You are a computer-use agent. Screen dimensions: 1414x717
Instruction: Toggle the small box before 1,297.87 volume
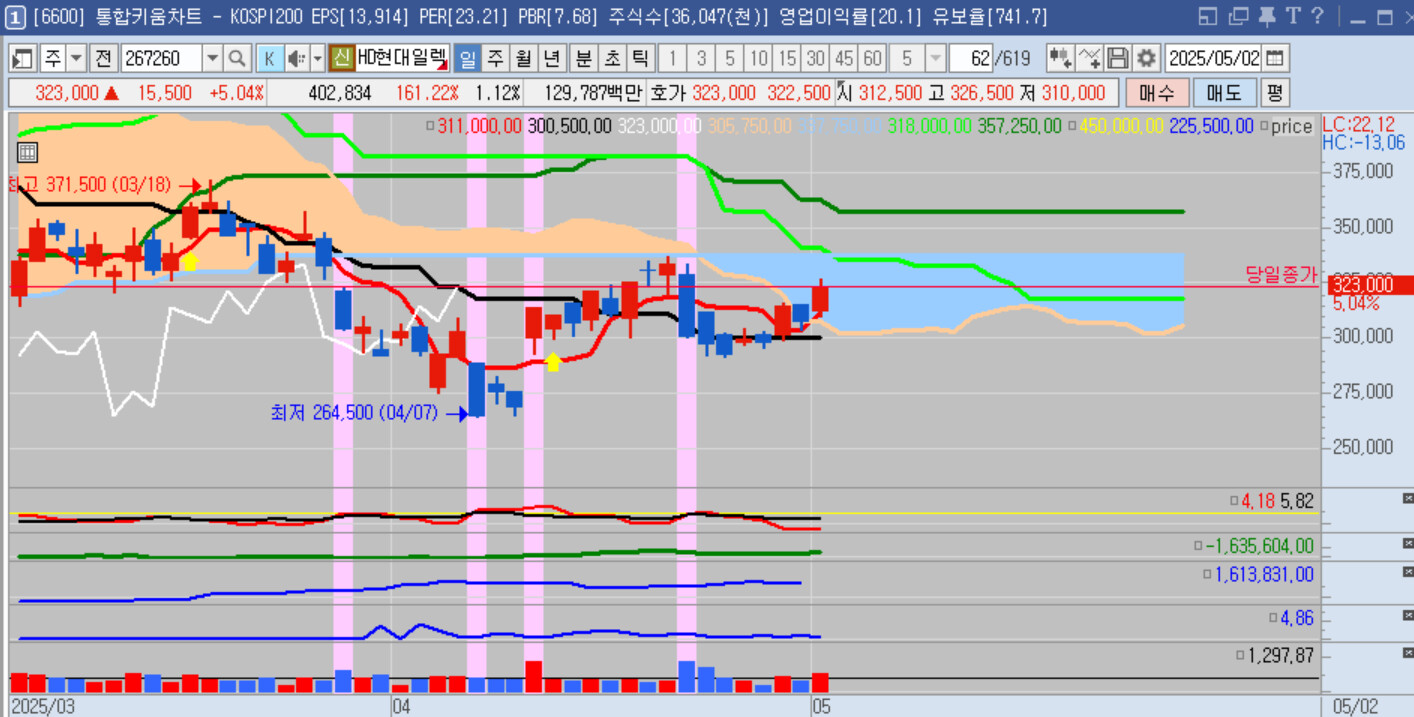click(1240, 656)
